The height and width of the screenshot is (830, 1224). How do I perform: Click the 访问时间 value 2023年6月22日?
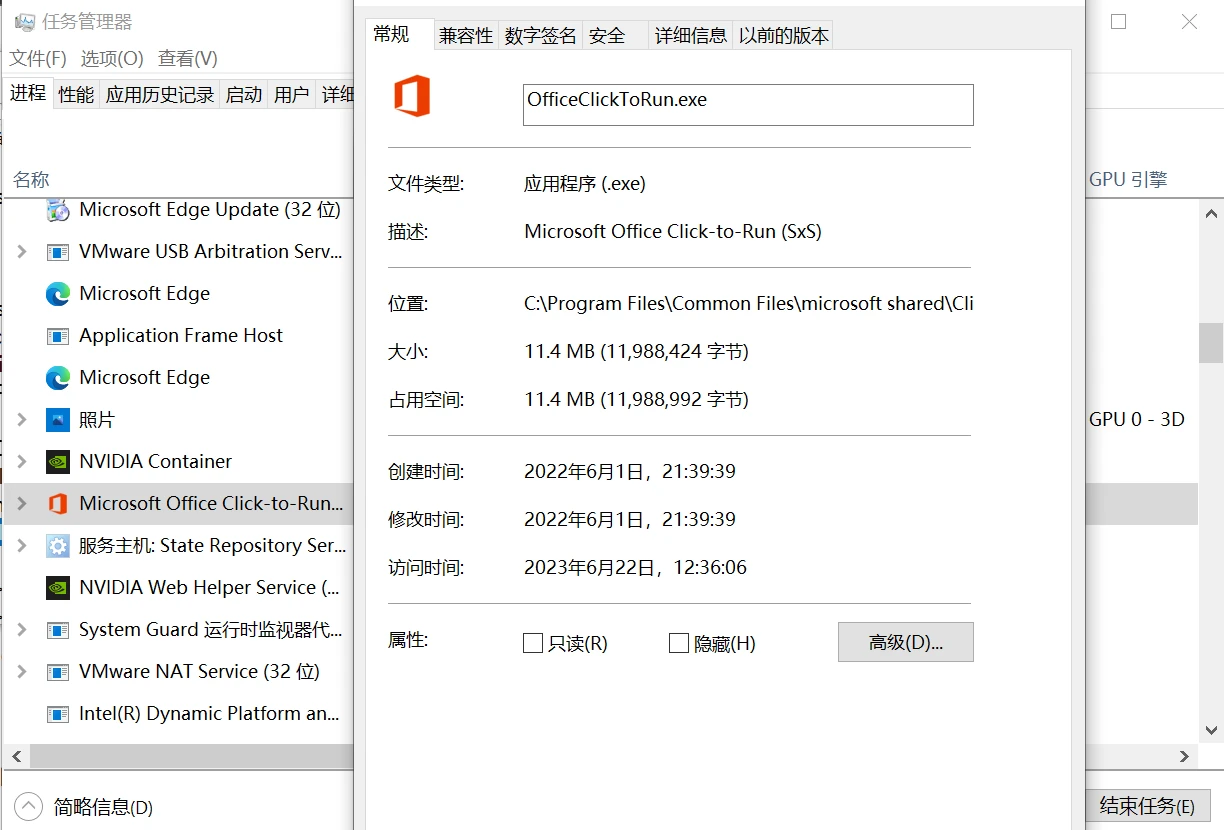tap(635, 567)
